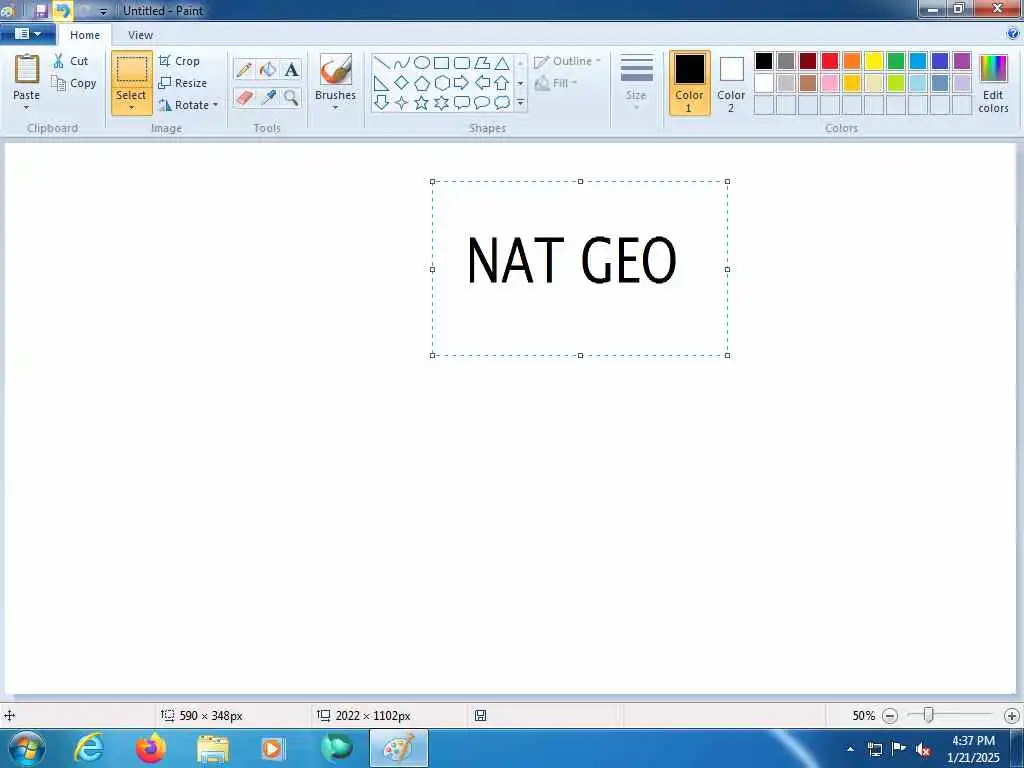Pick the yellow color swatch
This screenshot has height=768, width=1024.
pos(874,61)
